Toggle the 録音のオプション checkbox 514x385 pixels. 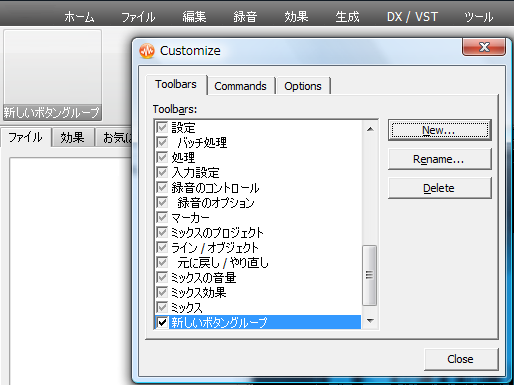click(162, 202)
